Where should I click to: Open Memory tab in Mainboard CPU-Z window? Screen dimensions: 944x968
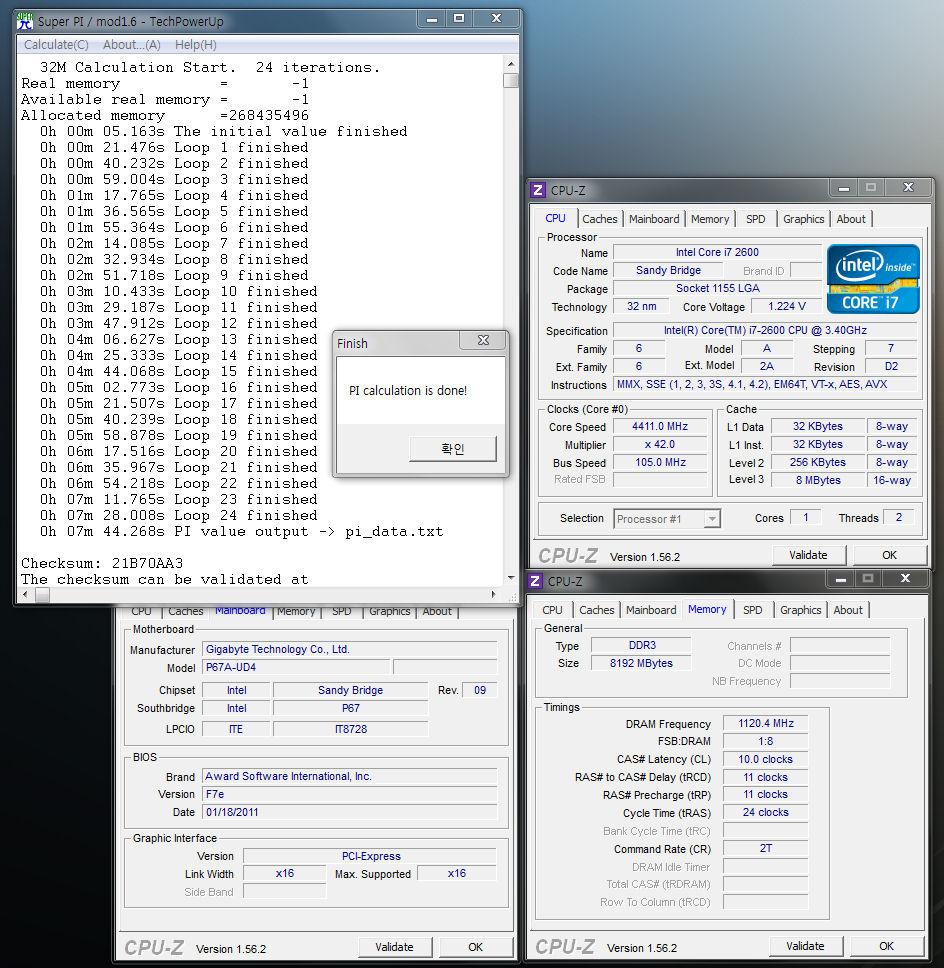tap(296, 611)
